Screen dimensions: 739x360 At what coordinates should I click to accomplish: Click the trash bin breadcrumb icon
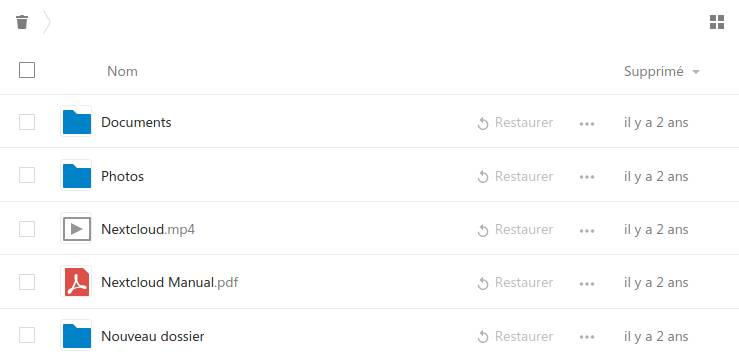(x=22, y=22)
